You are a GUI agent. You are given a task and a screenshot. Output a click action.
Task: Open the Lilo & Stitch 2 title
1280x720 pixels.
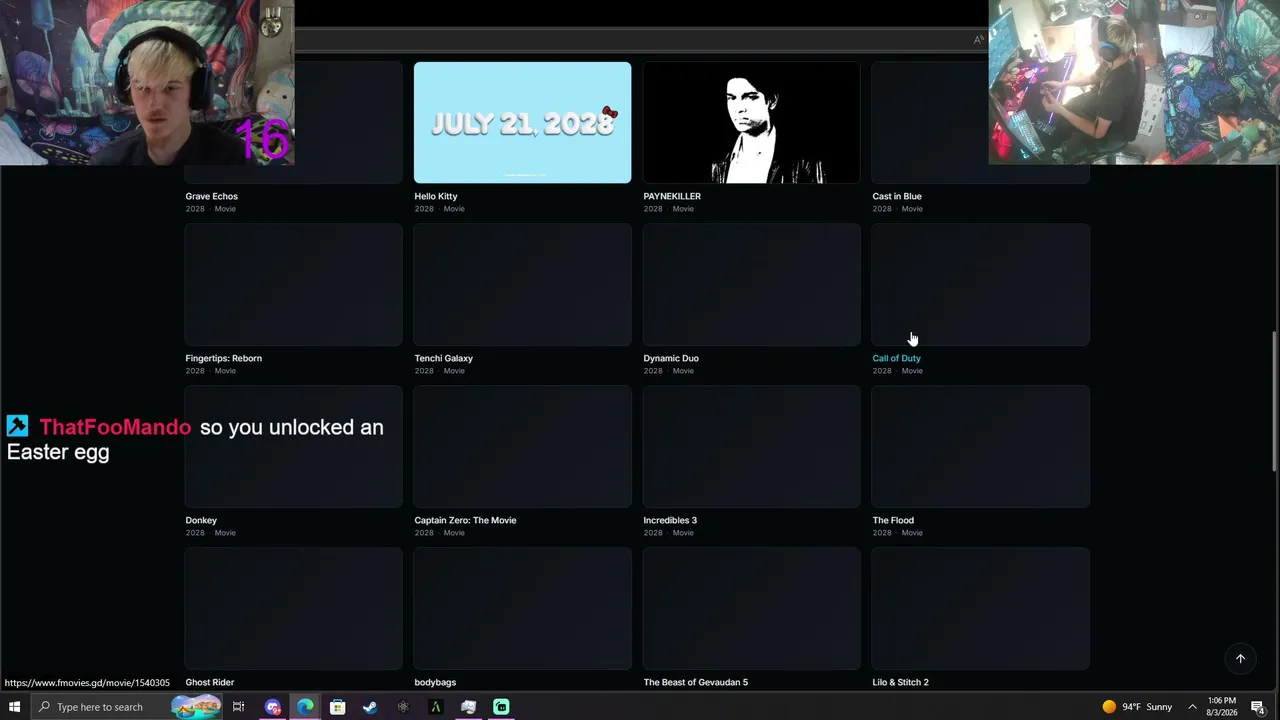pyautogui.click(x=900, y=682)
